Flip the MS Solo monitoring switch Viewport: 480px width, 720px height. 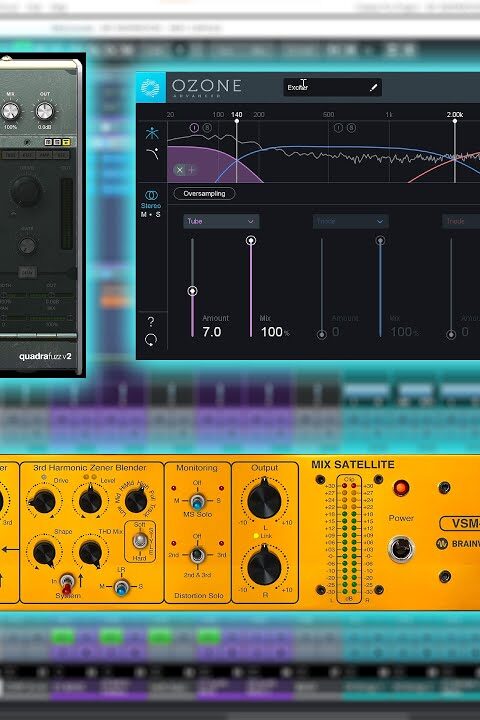(x=197, y=501)
